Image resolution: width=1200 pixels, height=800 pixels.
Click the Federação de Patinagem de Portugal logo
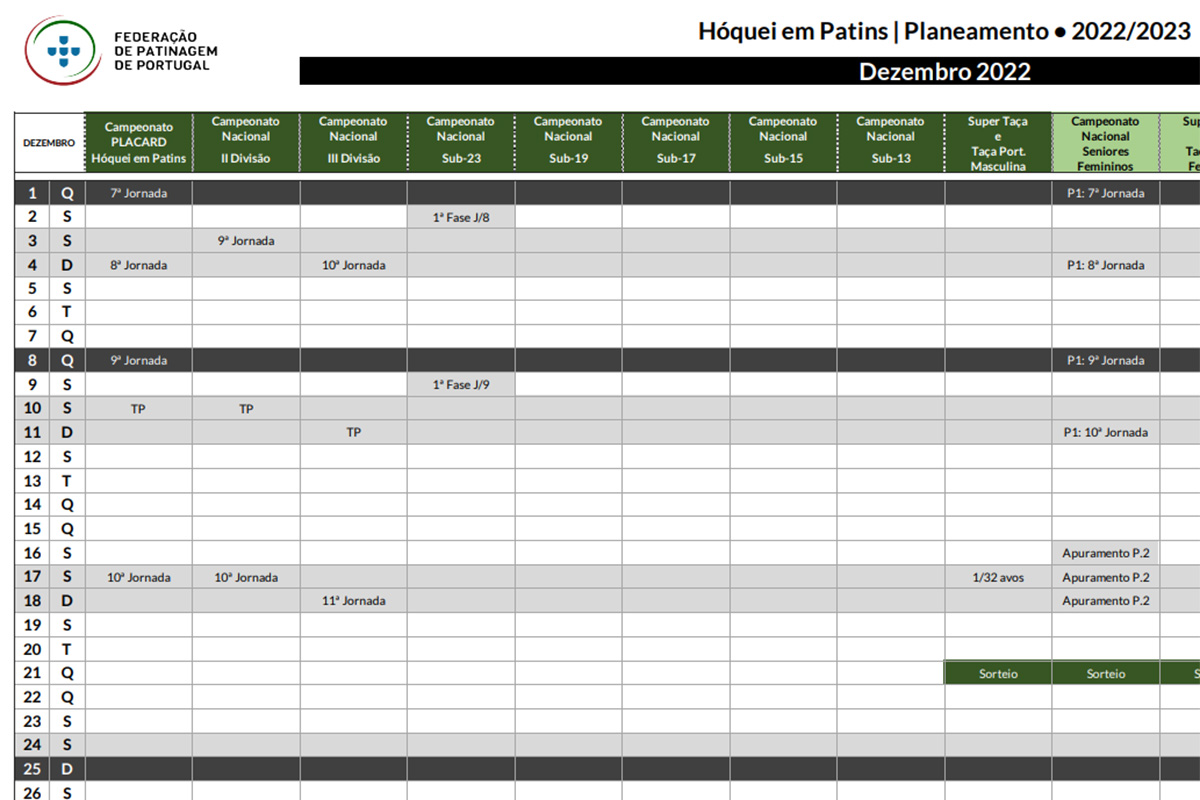coord(121,50)
